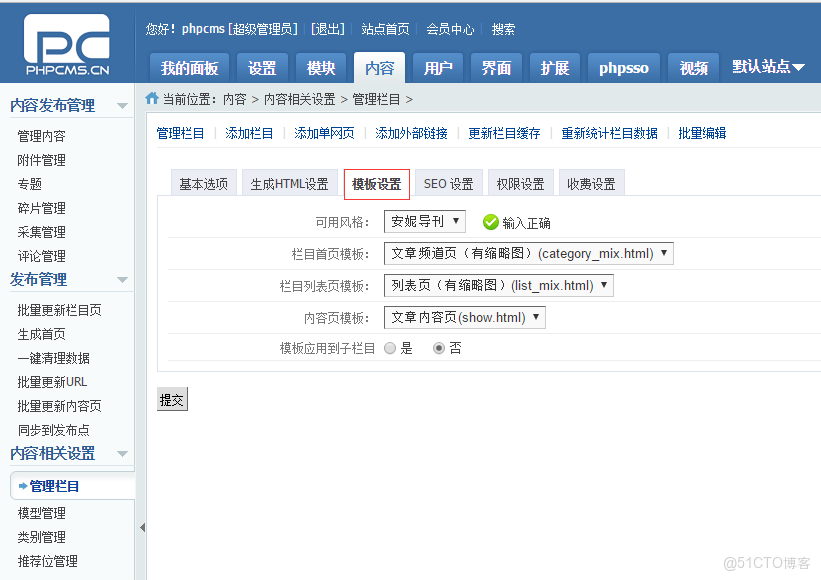
Task: Expand the 发布管理 sidebar section
Action: tap(124, 279)
